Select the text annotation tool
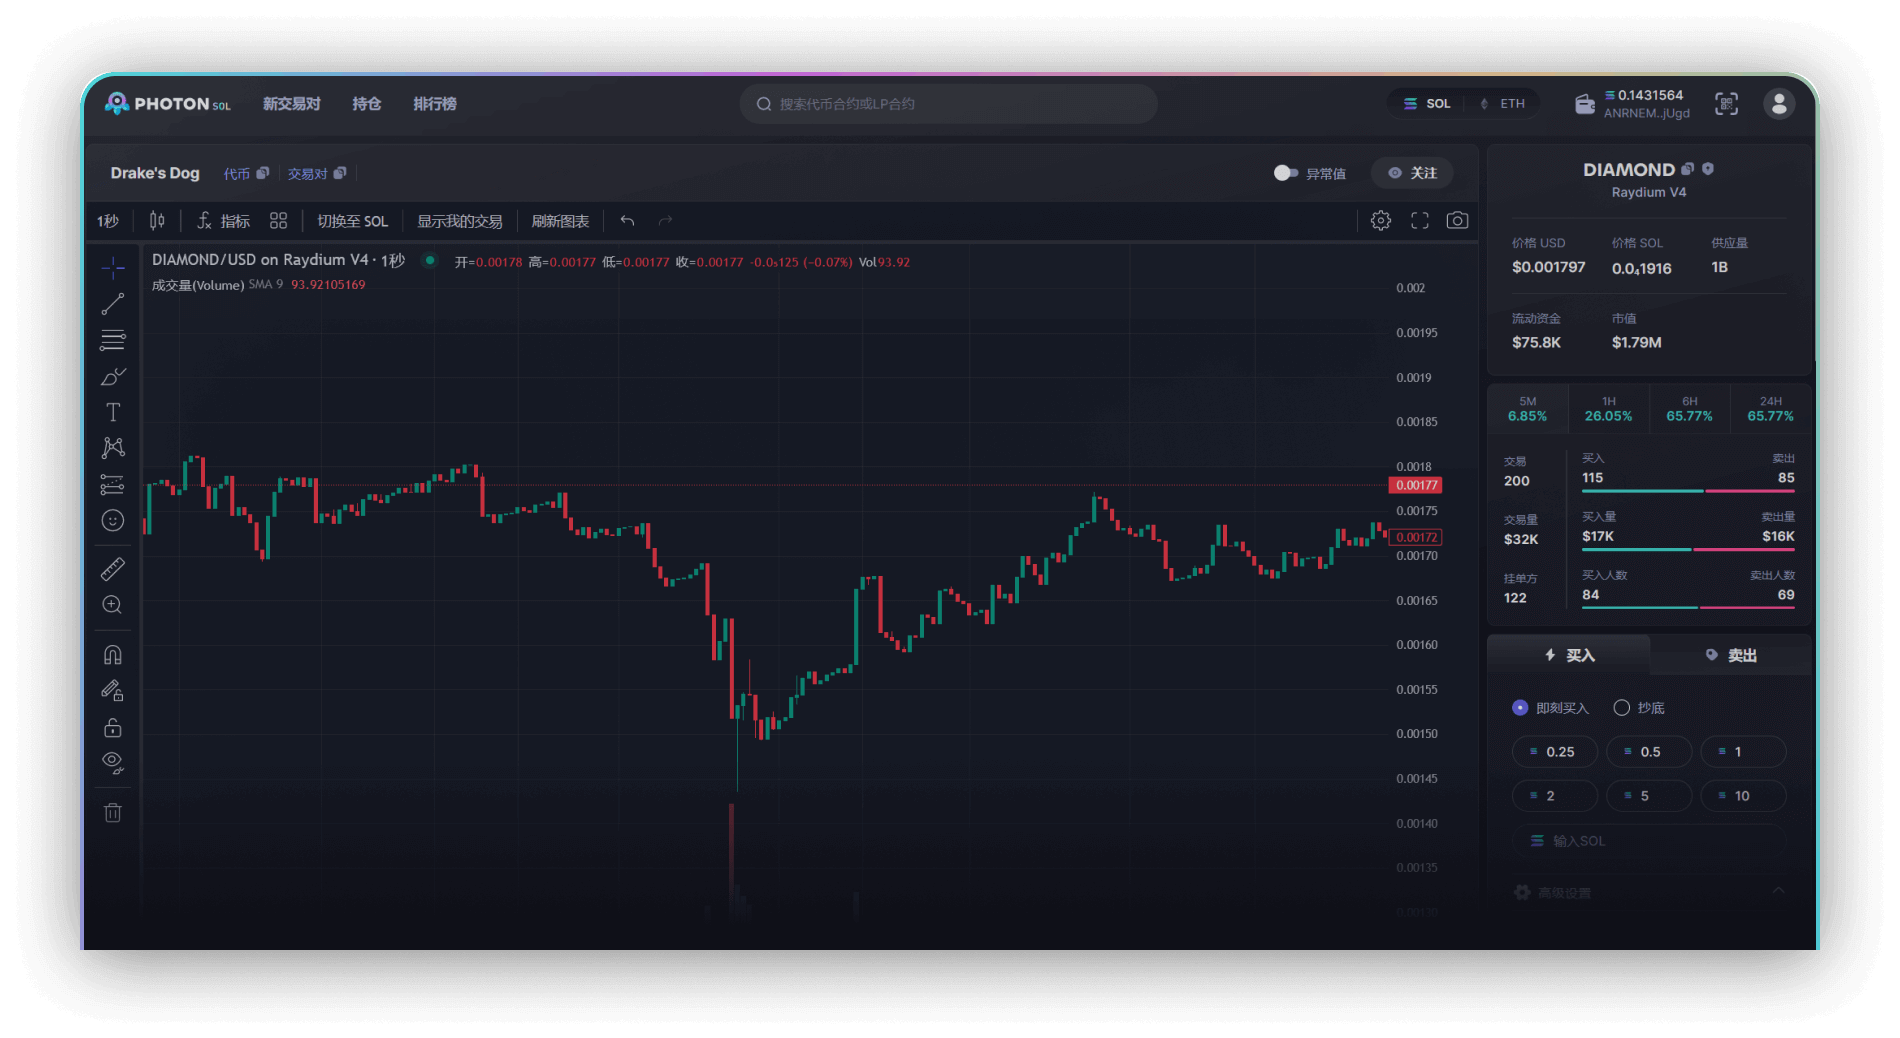Viewport: 1900px width, 1038px height. tap(113, 412)
